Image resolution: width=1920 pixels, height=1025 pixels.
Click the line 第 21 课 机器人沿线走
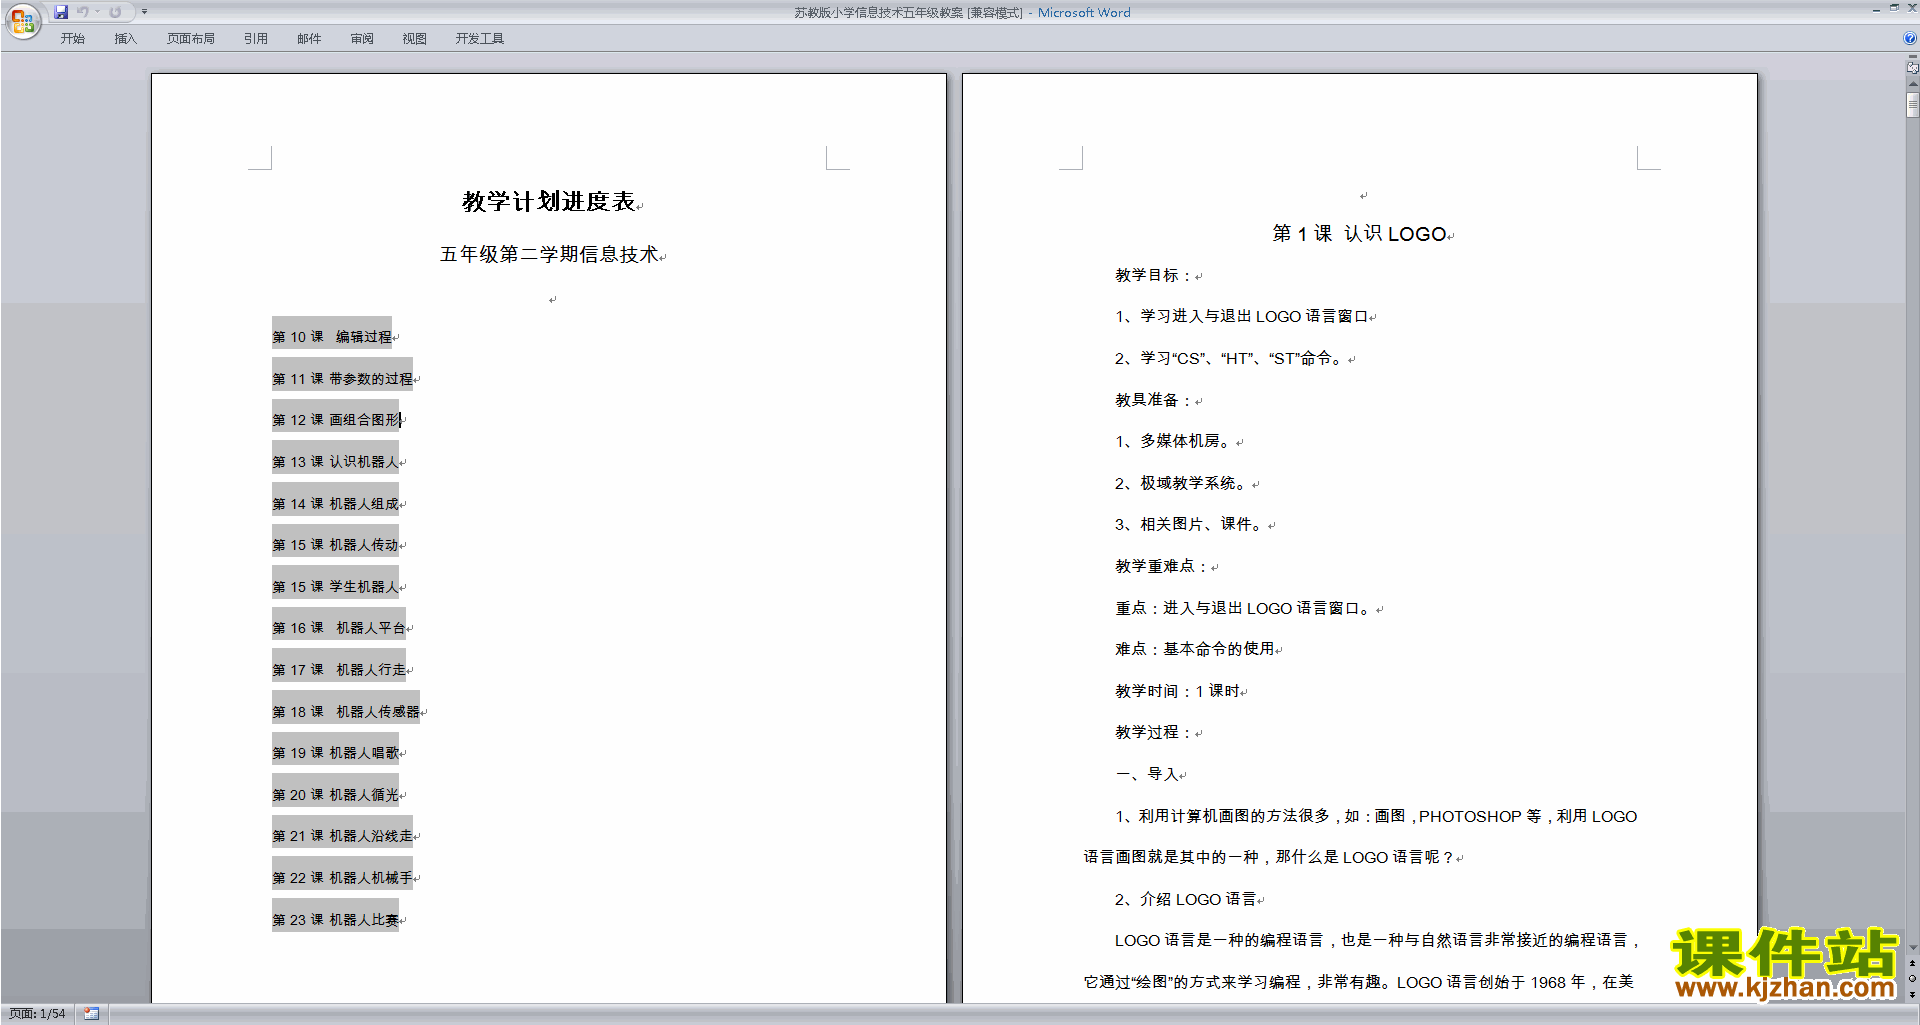coord(342,836)
